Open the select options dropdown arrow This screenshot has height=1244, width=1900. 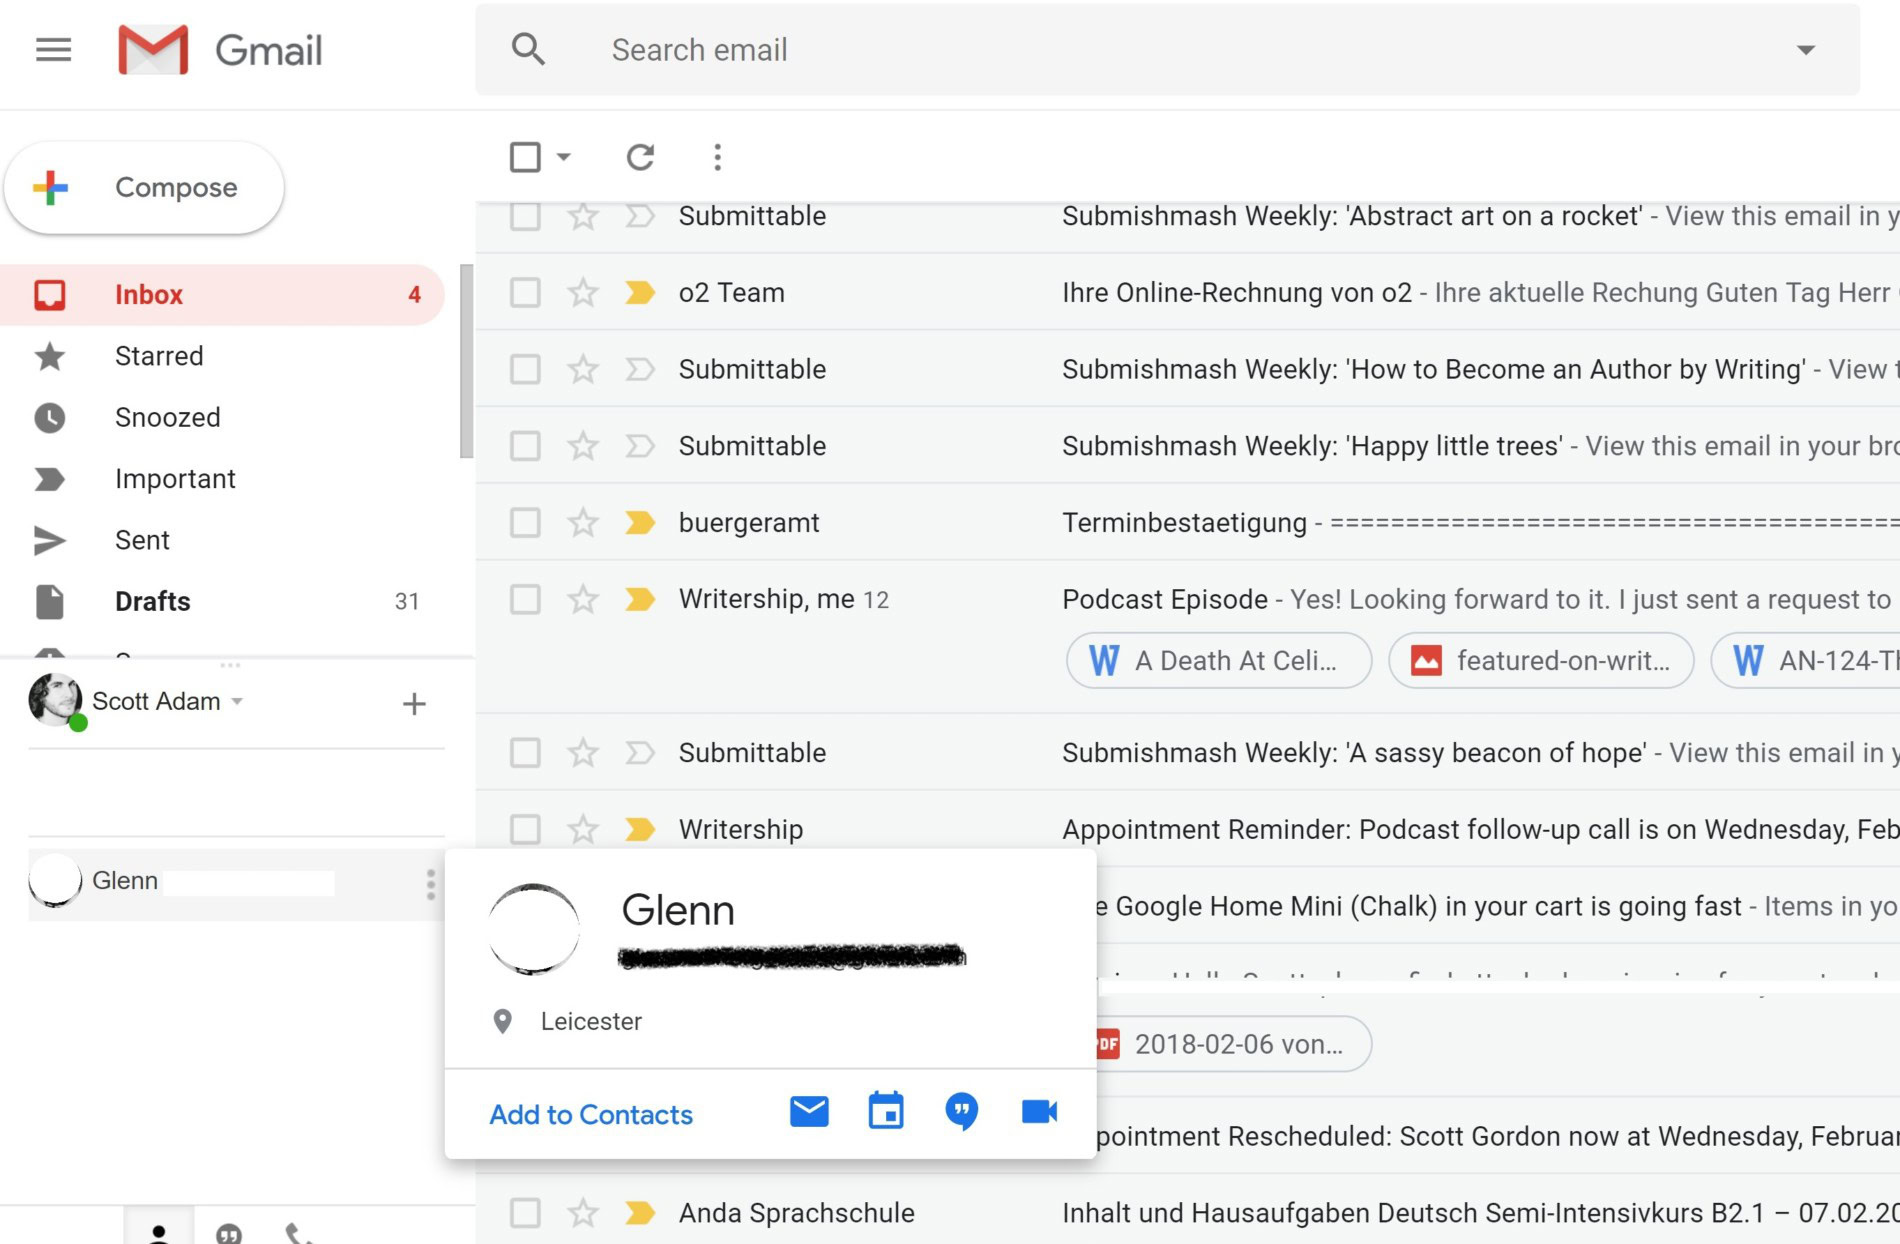coord(563,157)
